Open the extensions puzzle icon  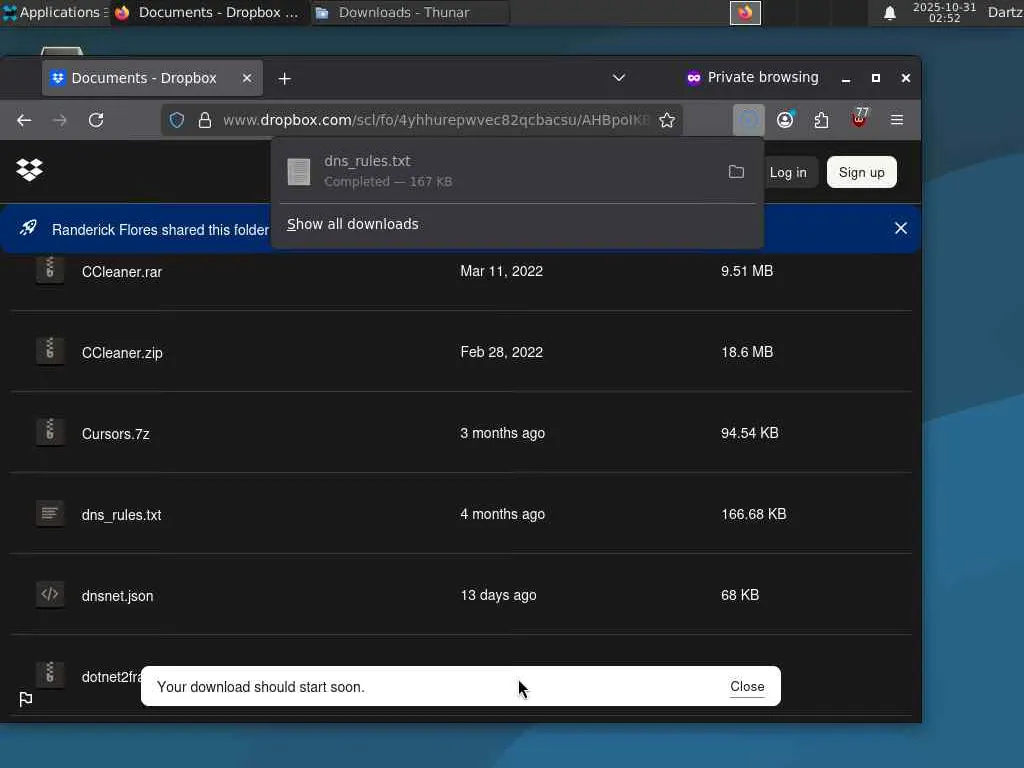(x=822, y=120)
